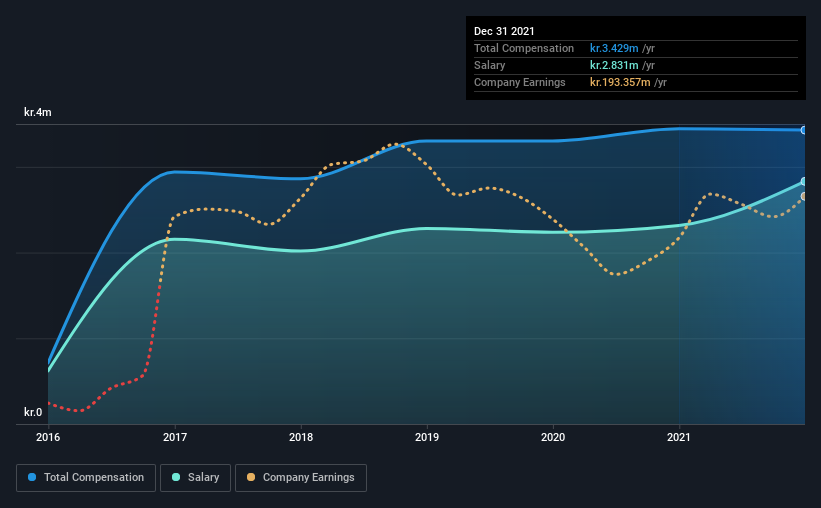Toggle the Total Compensation legend button
The image size is (821, 508).
86,478
